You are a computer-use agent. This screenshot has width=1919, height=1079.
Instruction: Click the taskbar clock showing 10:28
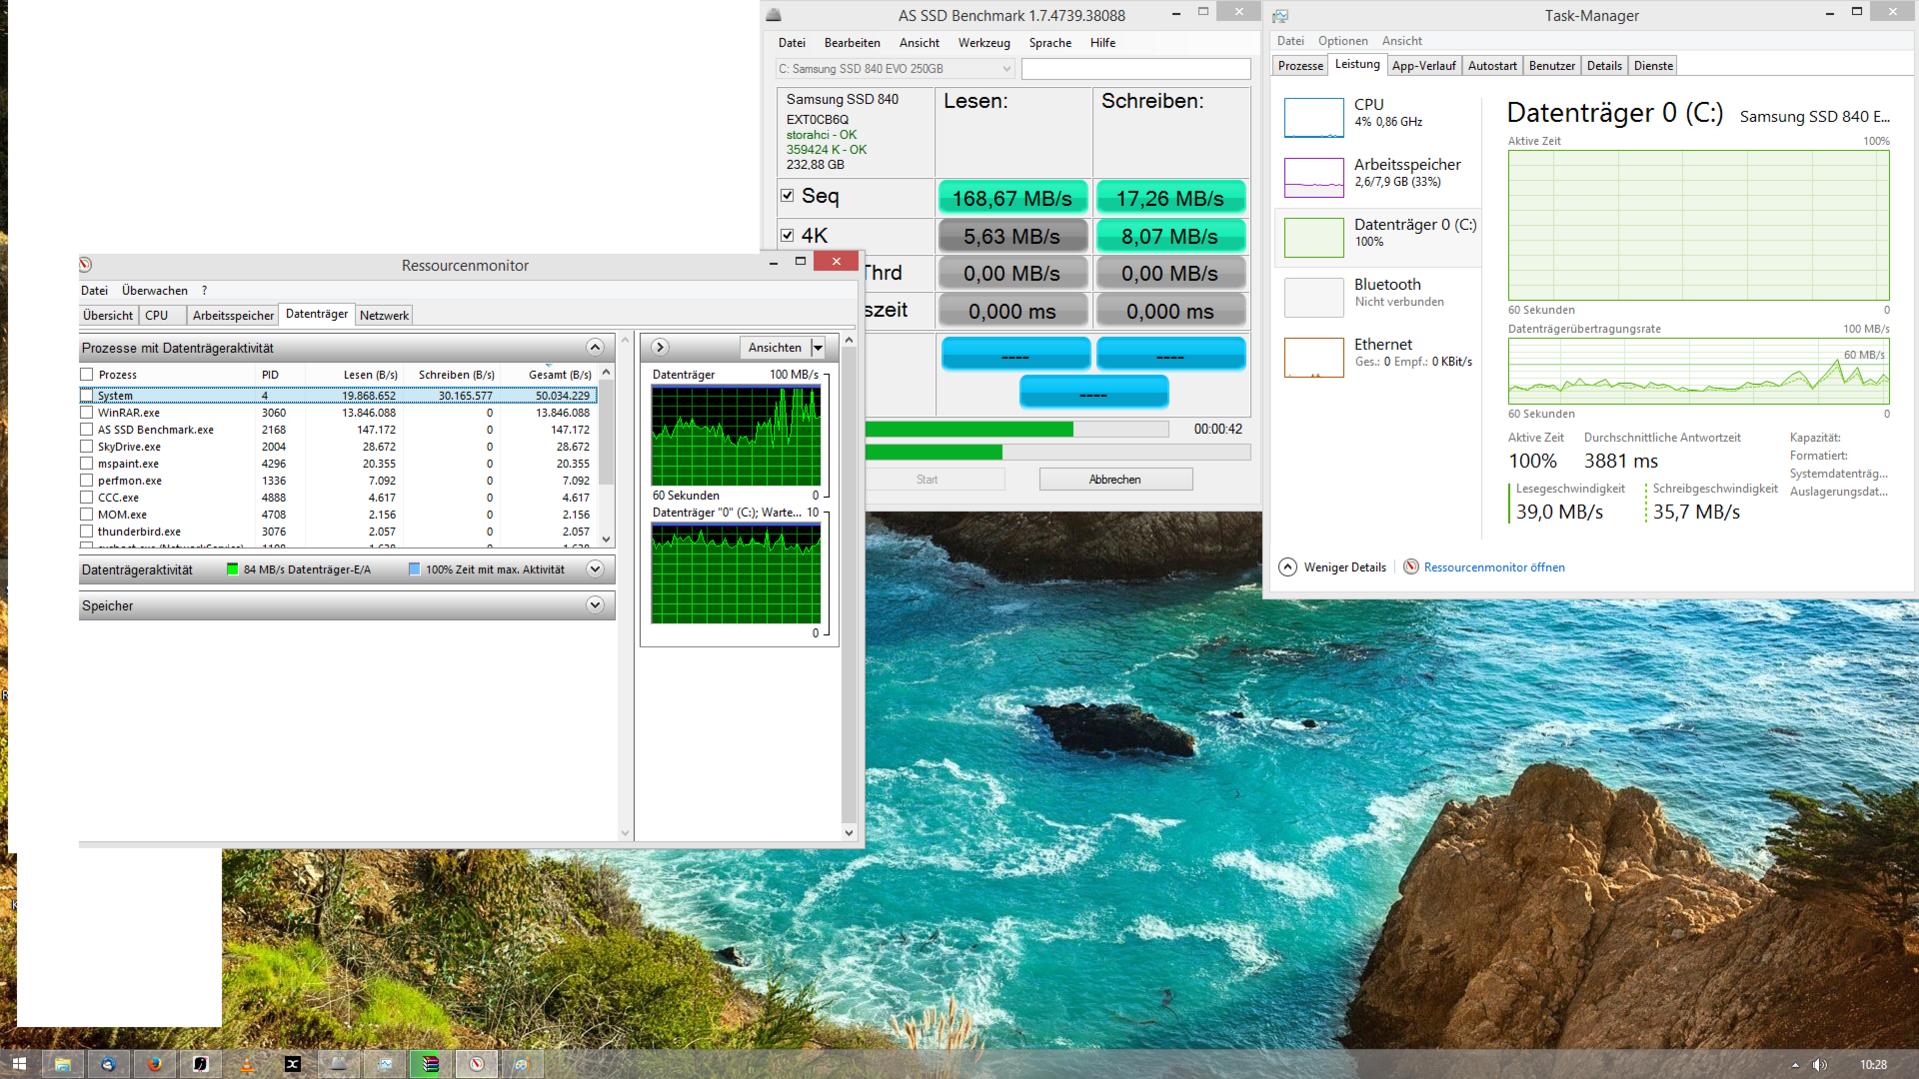(x=1874, y=1065)
